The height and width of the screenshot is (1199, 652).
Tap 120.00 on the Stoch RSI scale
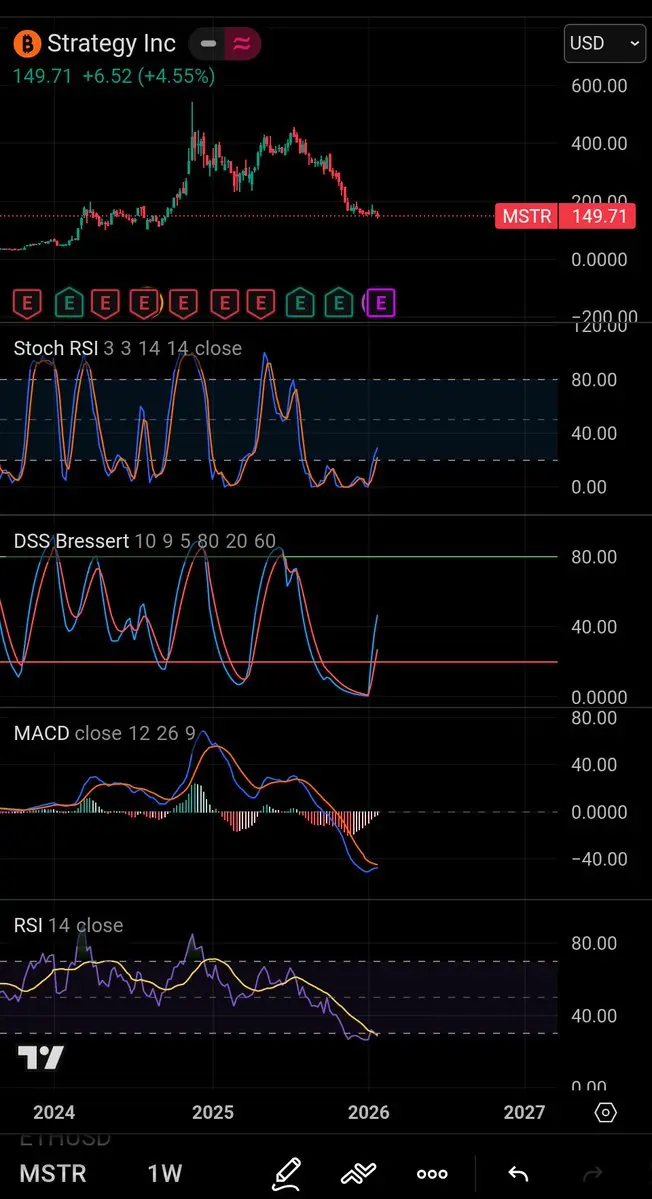[599, 327]
